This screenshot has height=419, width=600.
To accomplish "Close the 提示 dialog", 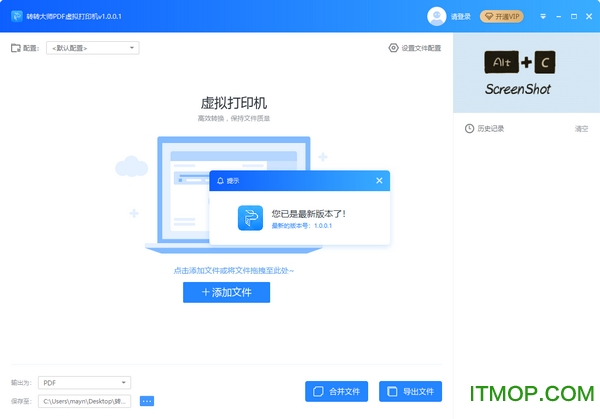I will tap(379, 181).
